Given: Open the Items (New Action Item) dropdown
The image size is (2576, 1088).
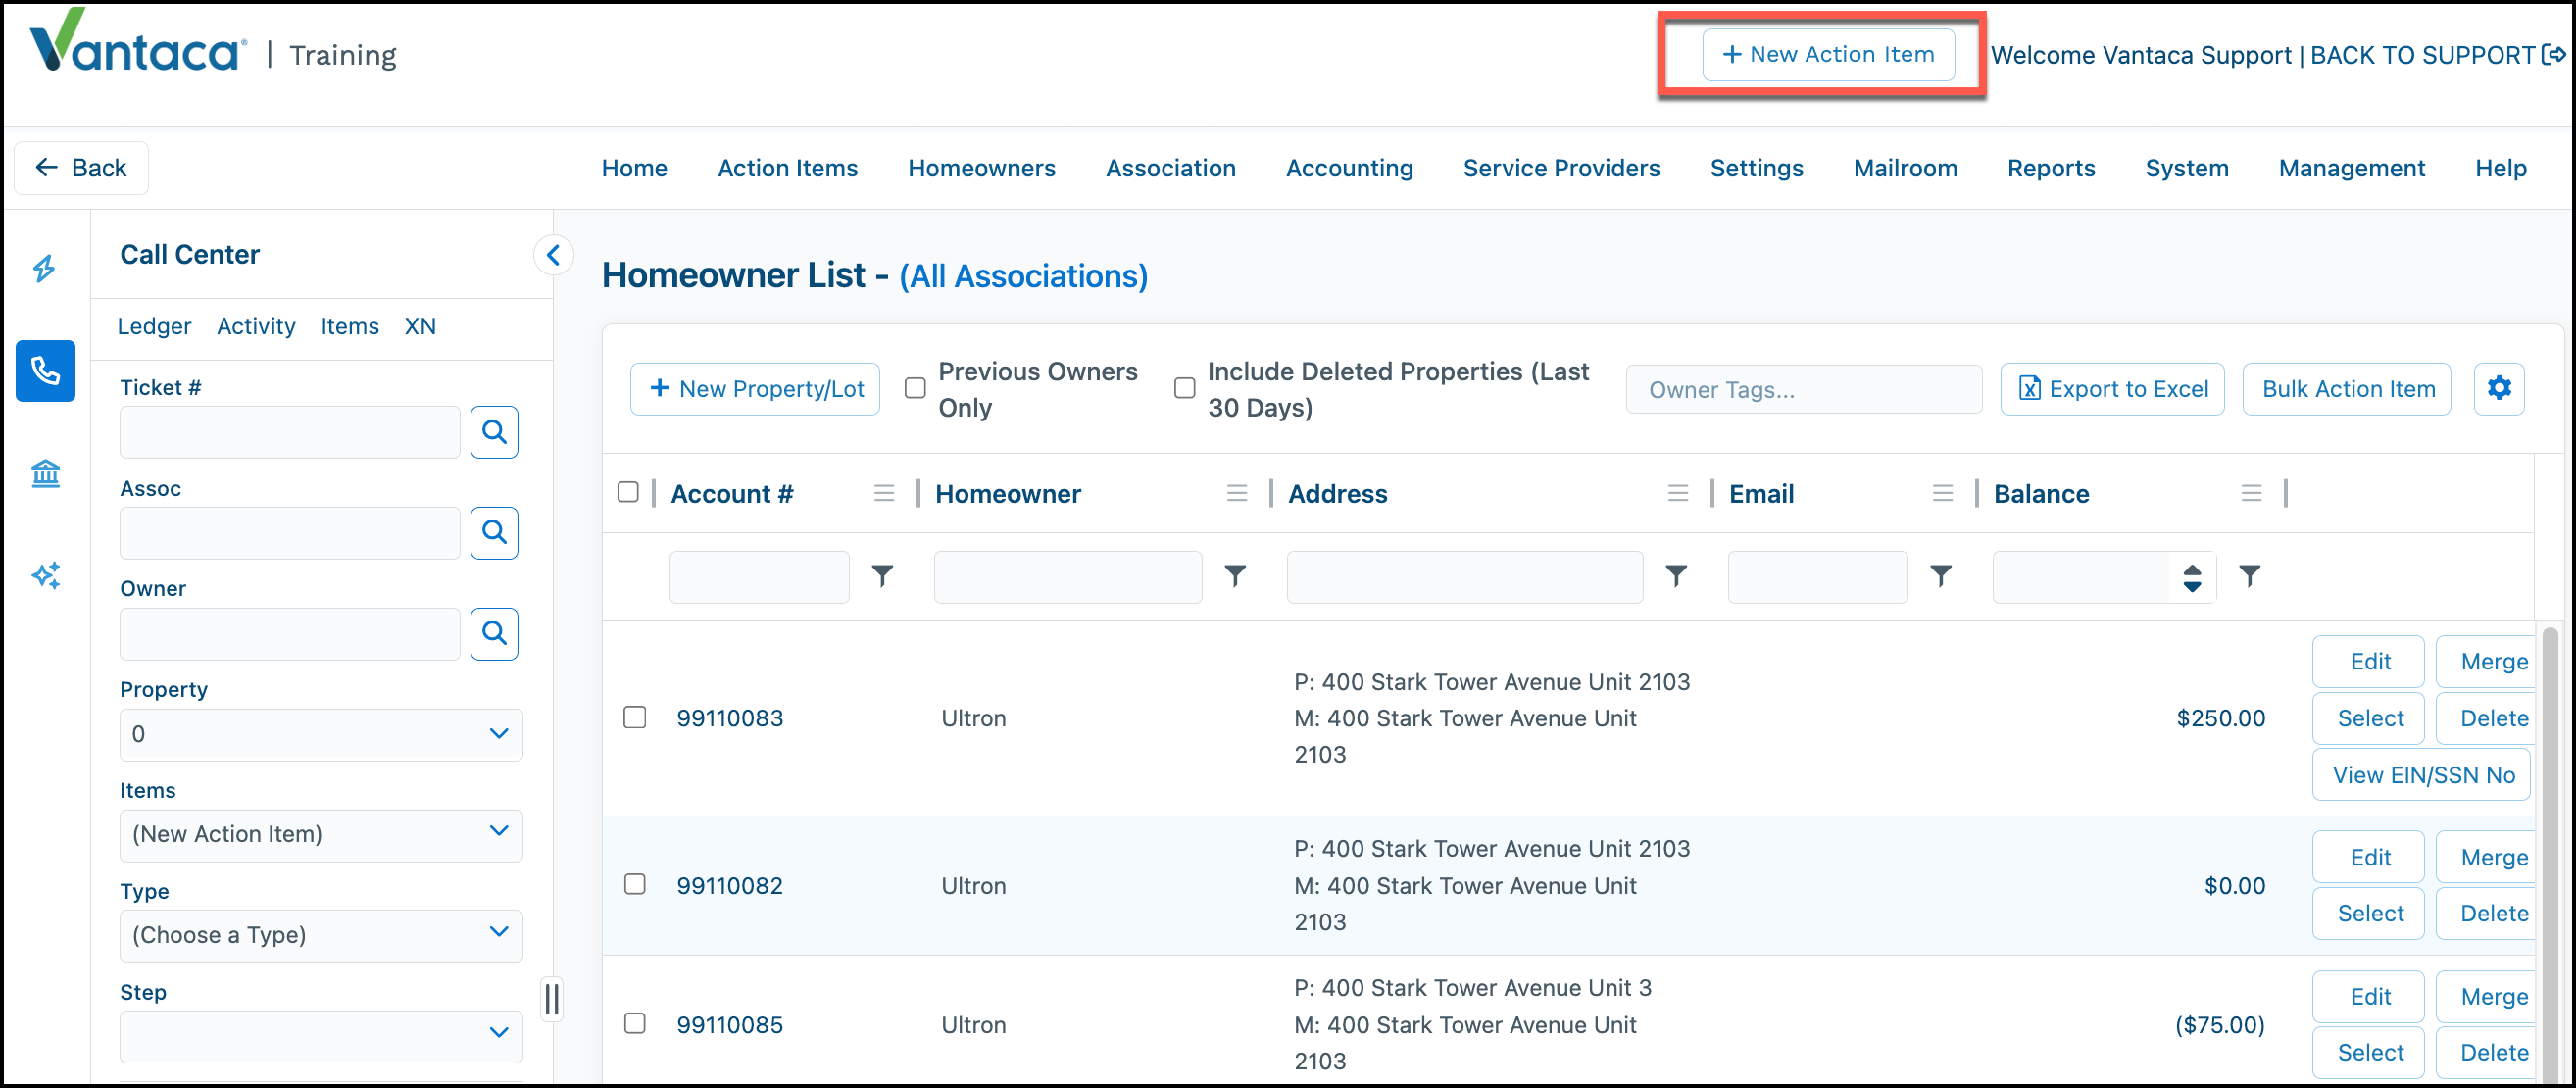Looking at the screenshot, I should (321, 835).
